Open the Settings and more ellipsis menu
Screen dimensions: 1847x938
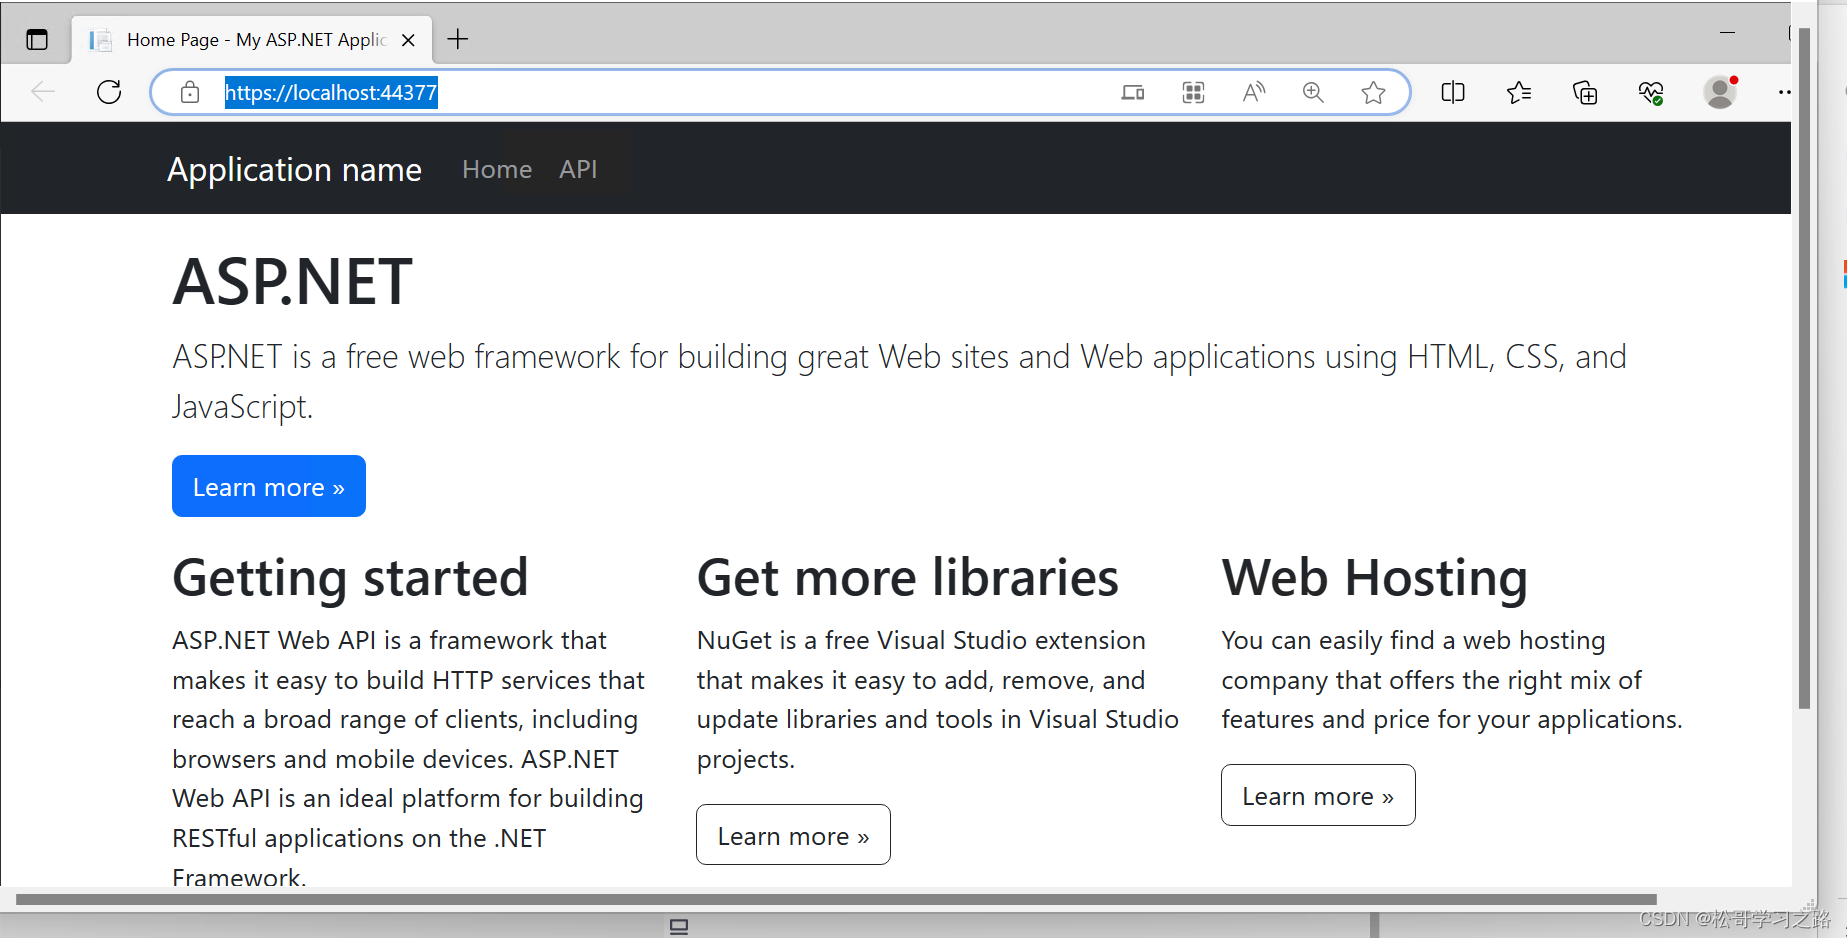tap(1784, 93)
